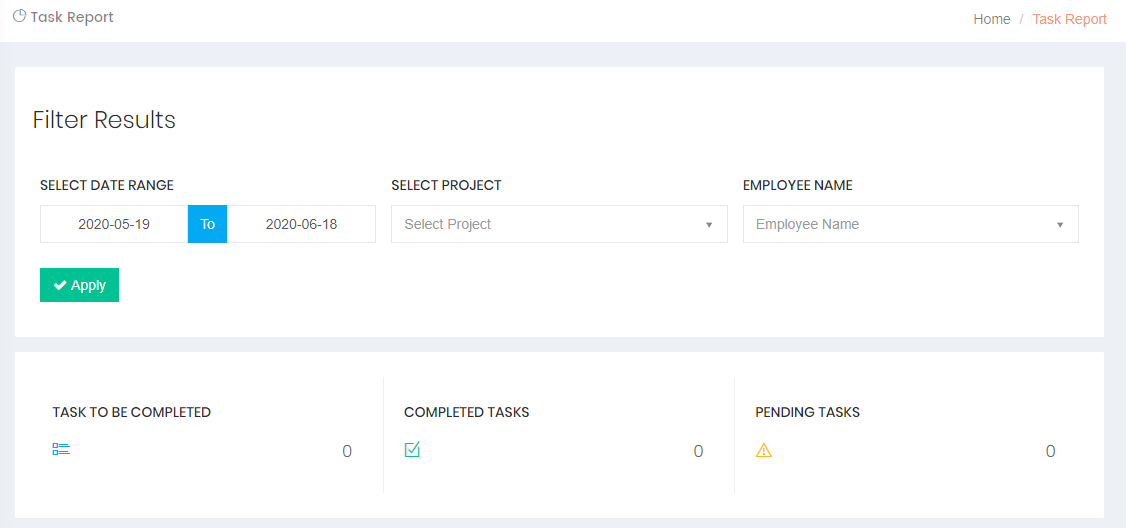Screen dimensions: 1126x528
Task: Go to Home breadcrumb link
Action: coord(991,19)
